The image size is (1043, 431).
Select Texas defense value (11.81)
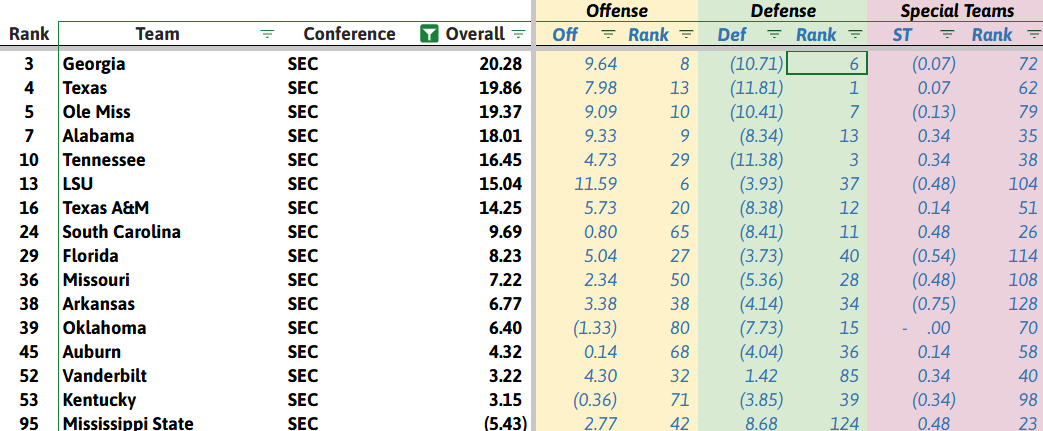[x=757, y=88]
